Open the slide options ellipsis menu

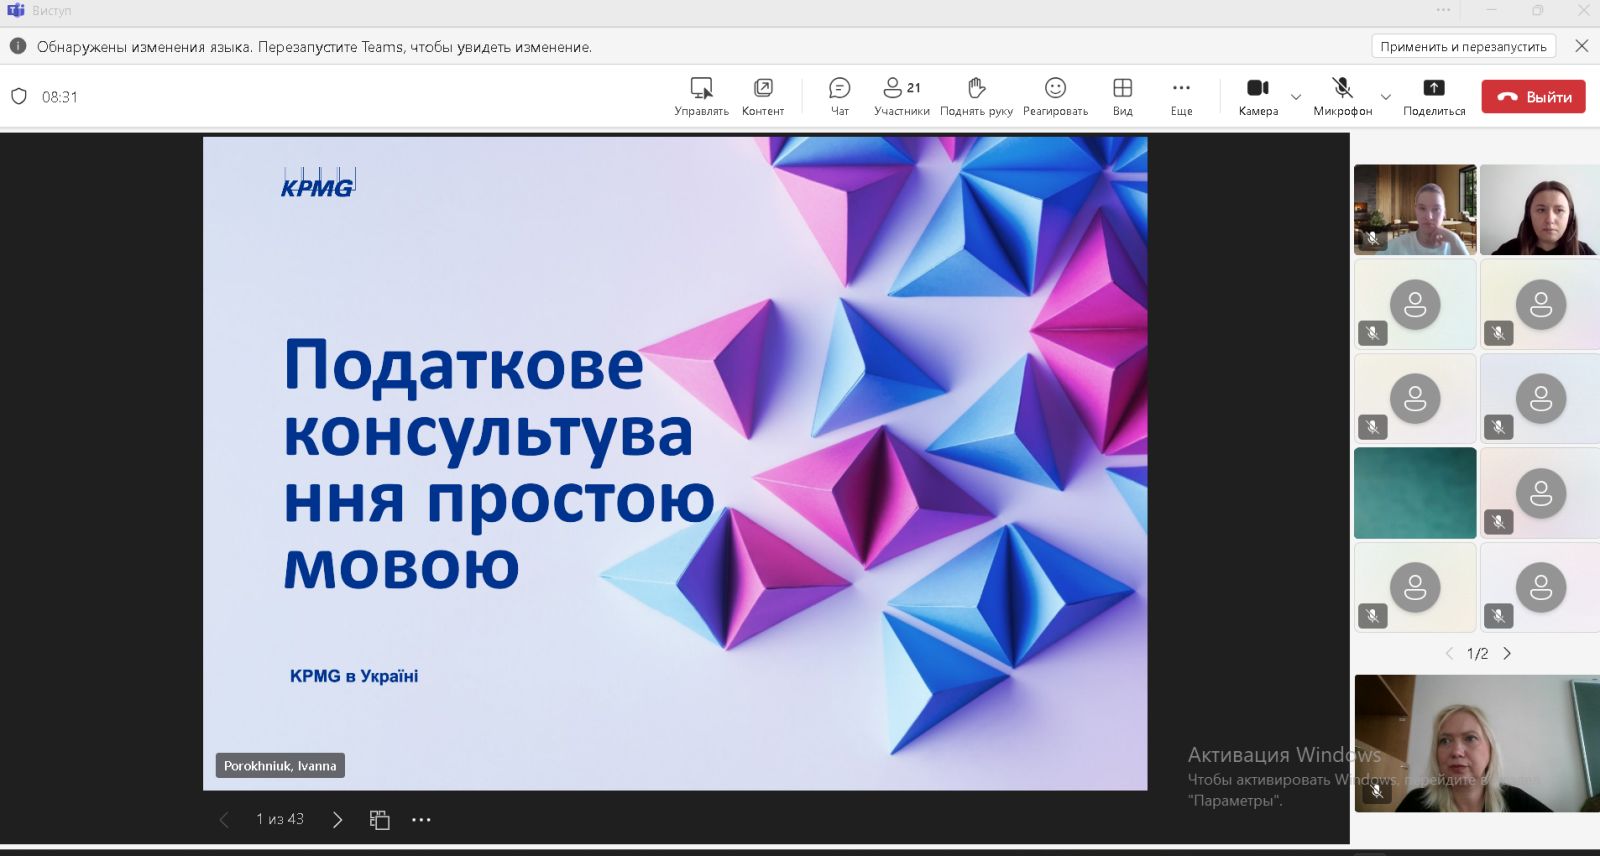click(421, 820)
